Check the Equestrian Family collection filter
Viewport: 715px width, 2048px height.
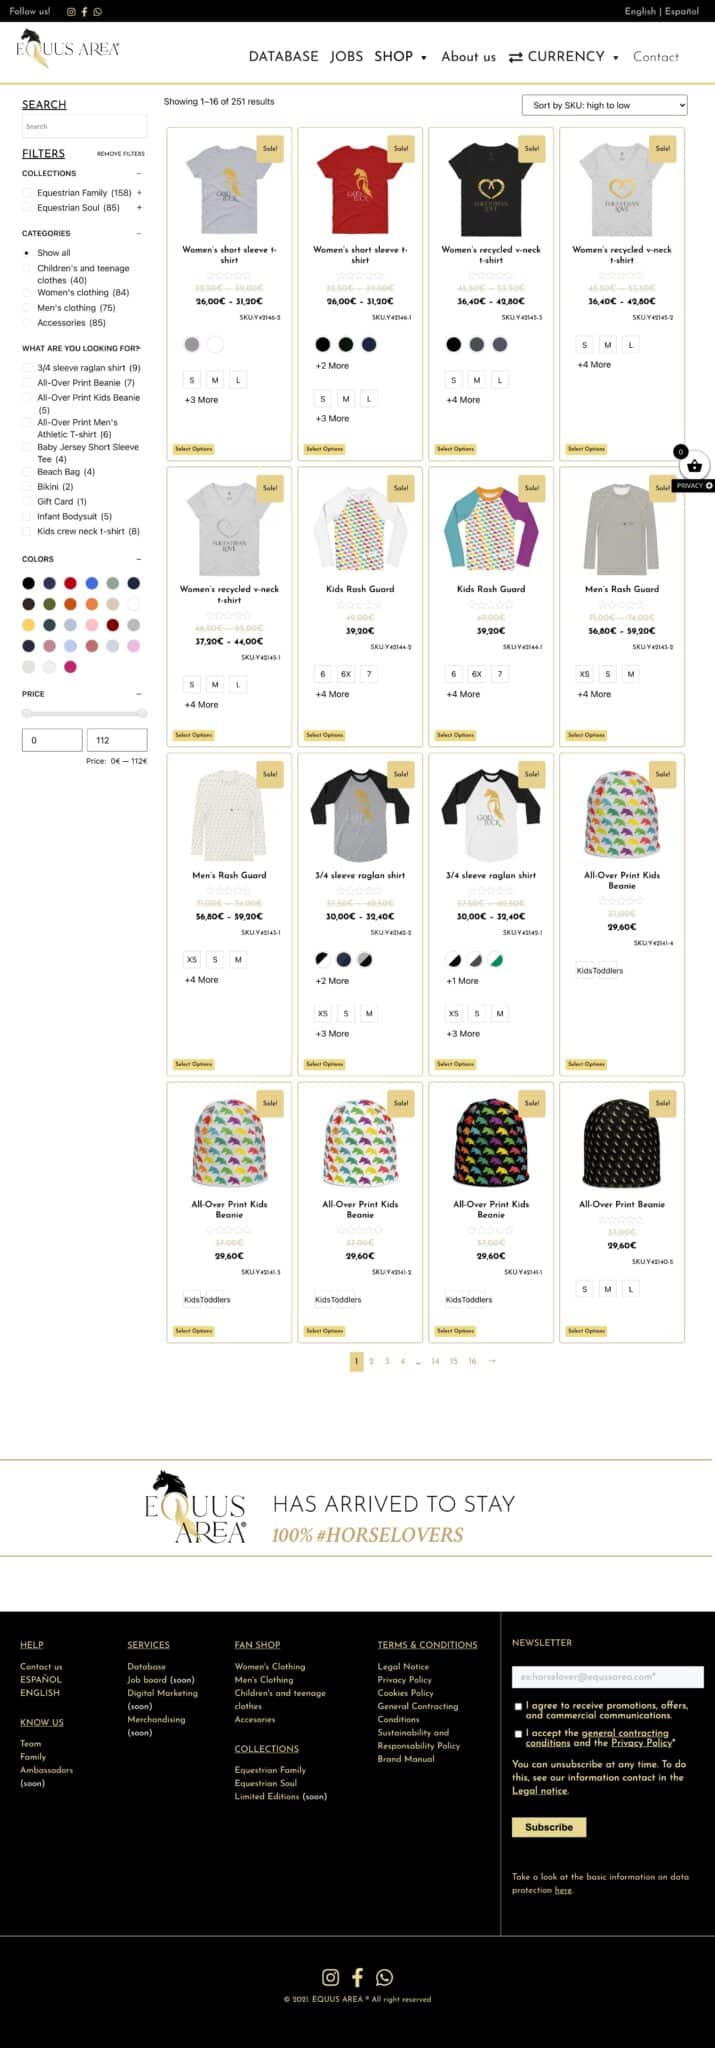click(x=27, y=193)
